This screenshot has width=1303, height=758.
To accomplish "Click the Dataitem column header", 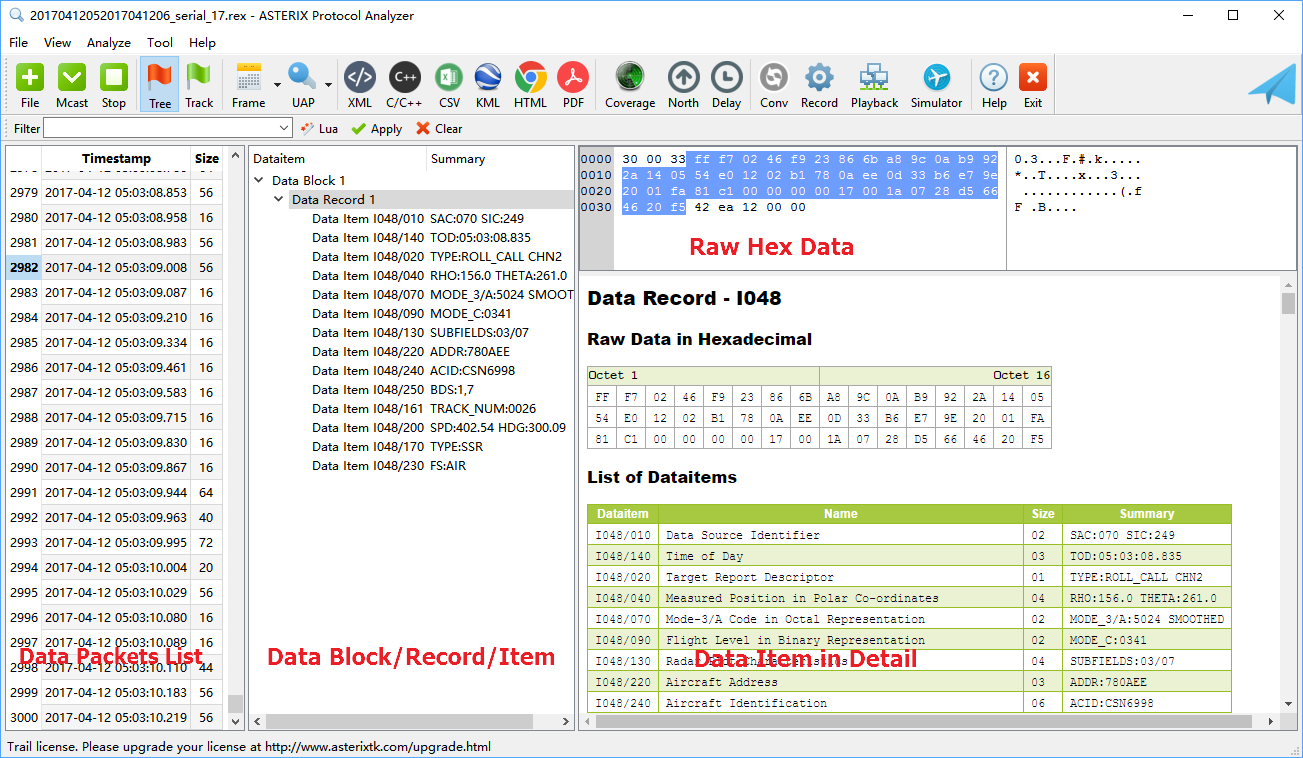I will tap(338, 159).
